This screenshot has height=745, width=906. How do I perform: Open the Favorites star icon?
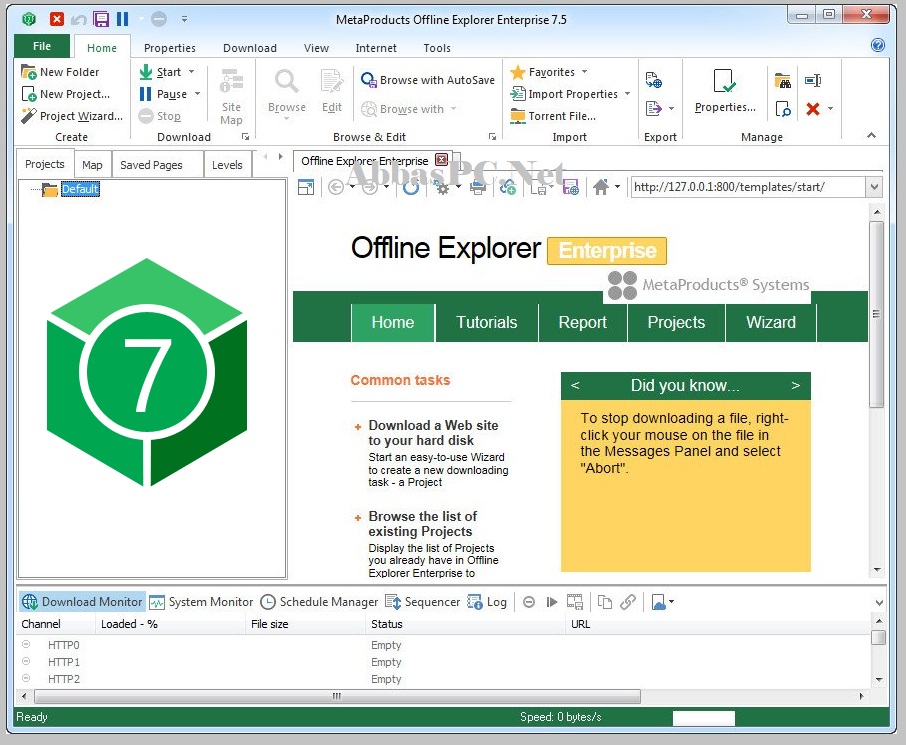518,72
